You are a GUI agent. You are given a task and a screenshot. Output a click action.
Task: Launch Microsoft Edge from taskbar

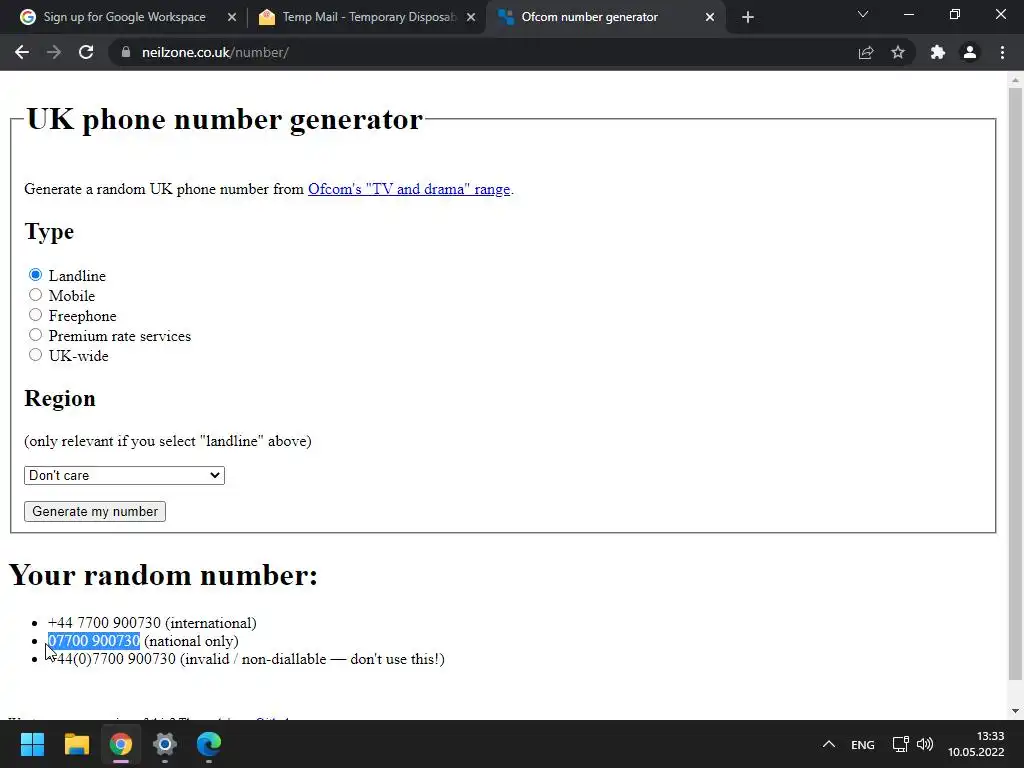(209, 744)
